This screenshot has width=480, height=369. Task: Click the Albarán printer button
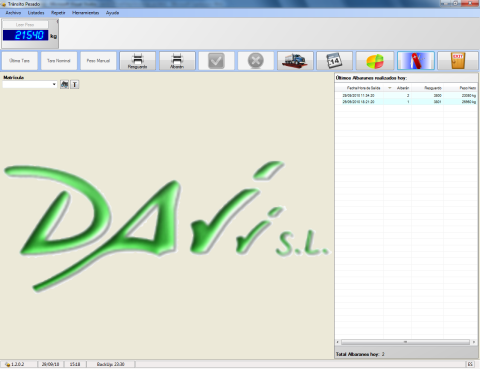177,61
